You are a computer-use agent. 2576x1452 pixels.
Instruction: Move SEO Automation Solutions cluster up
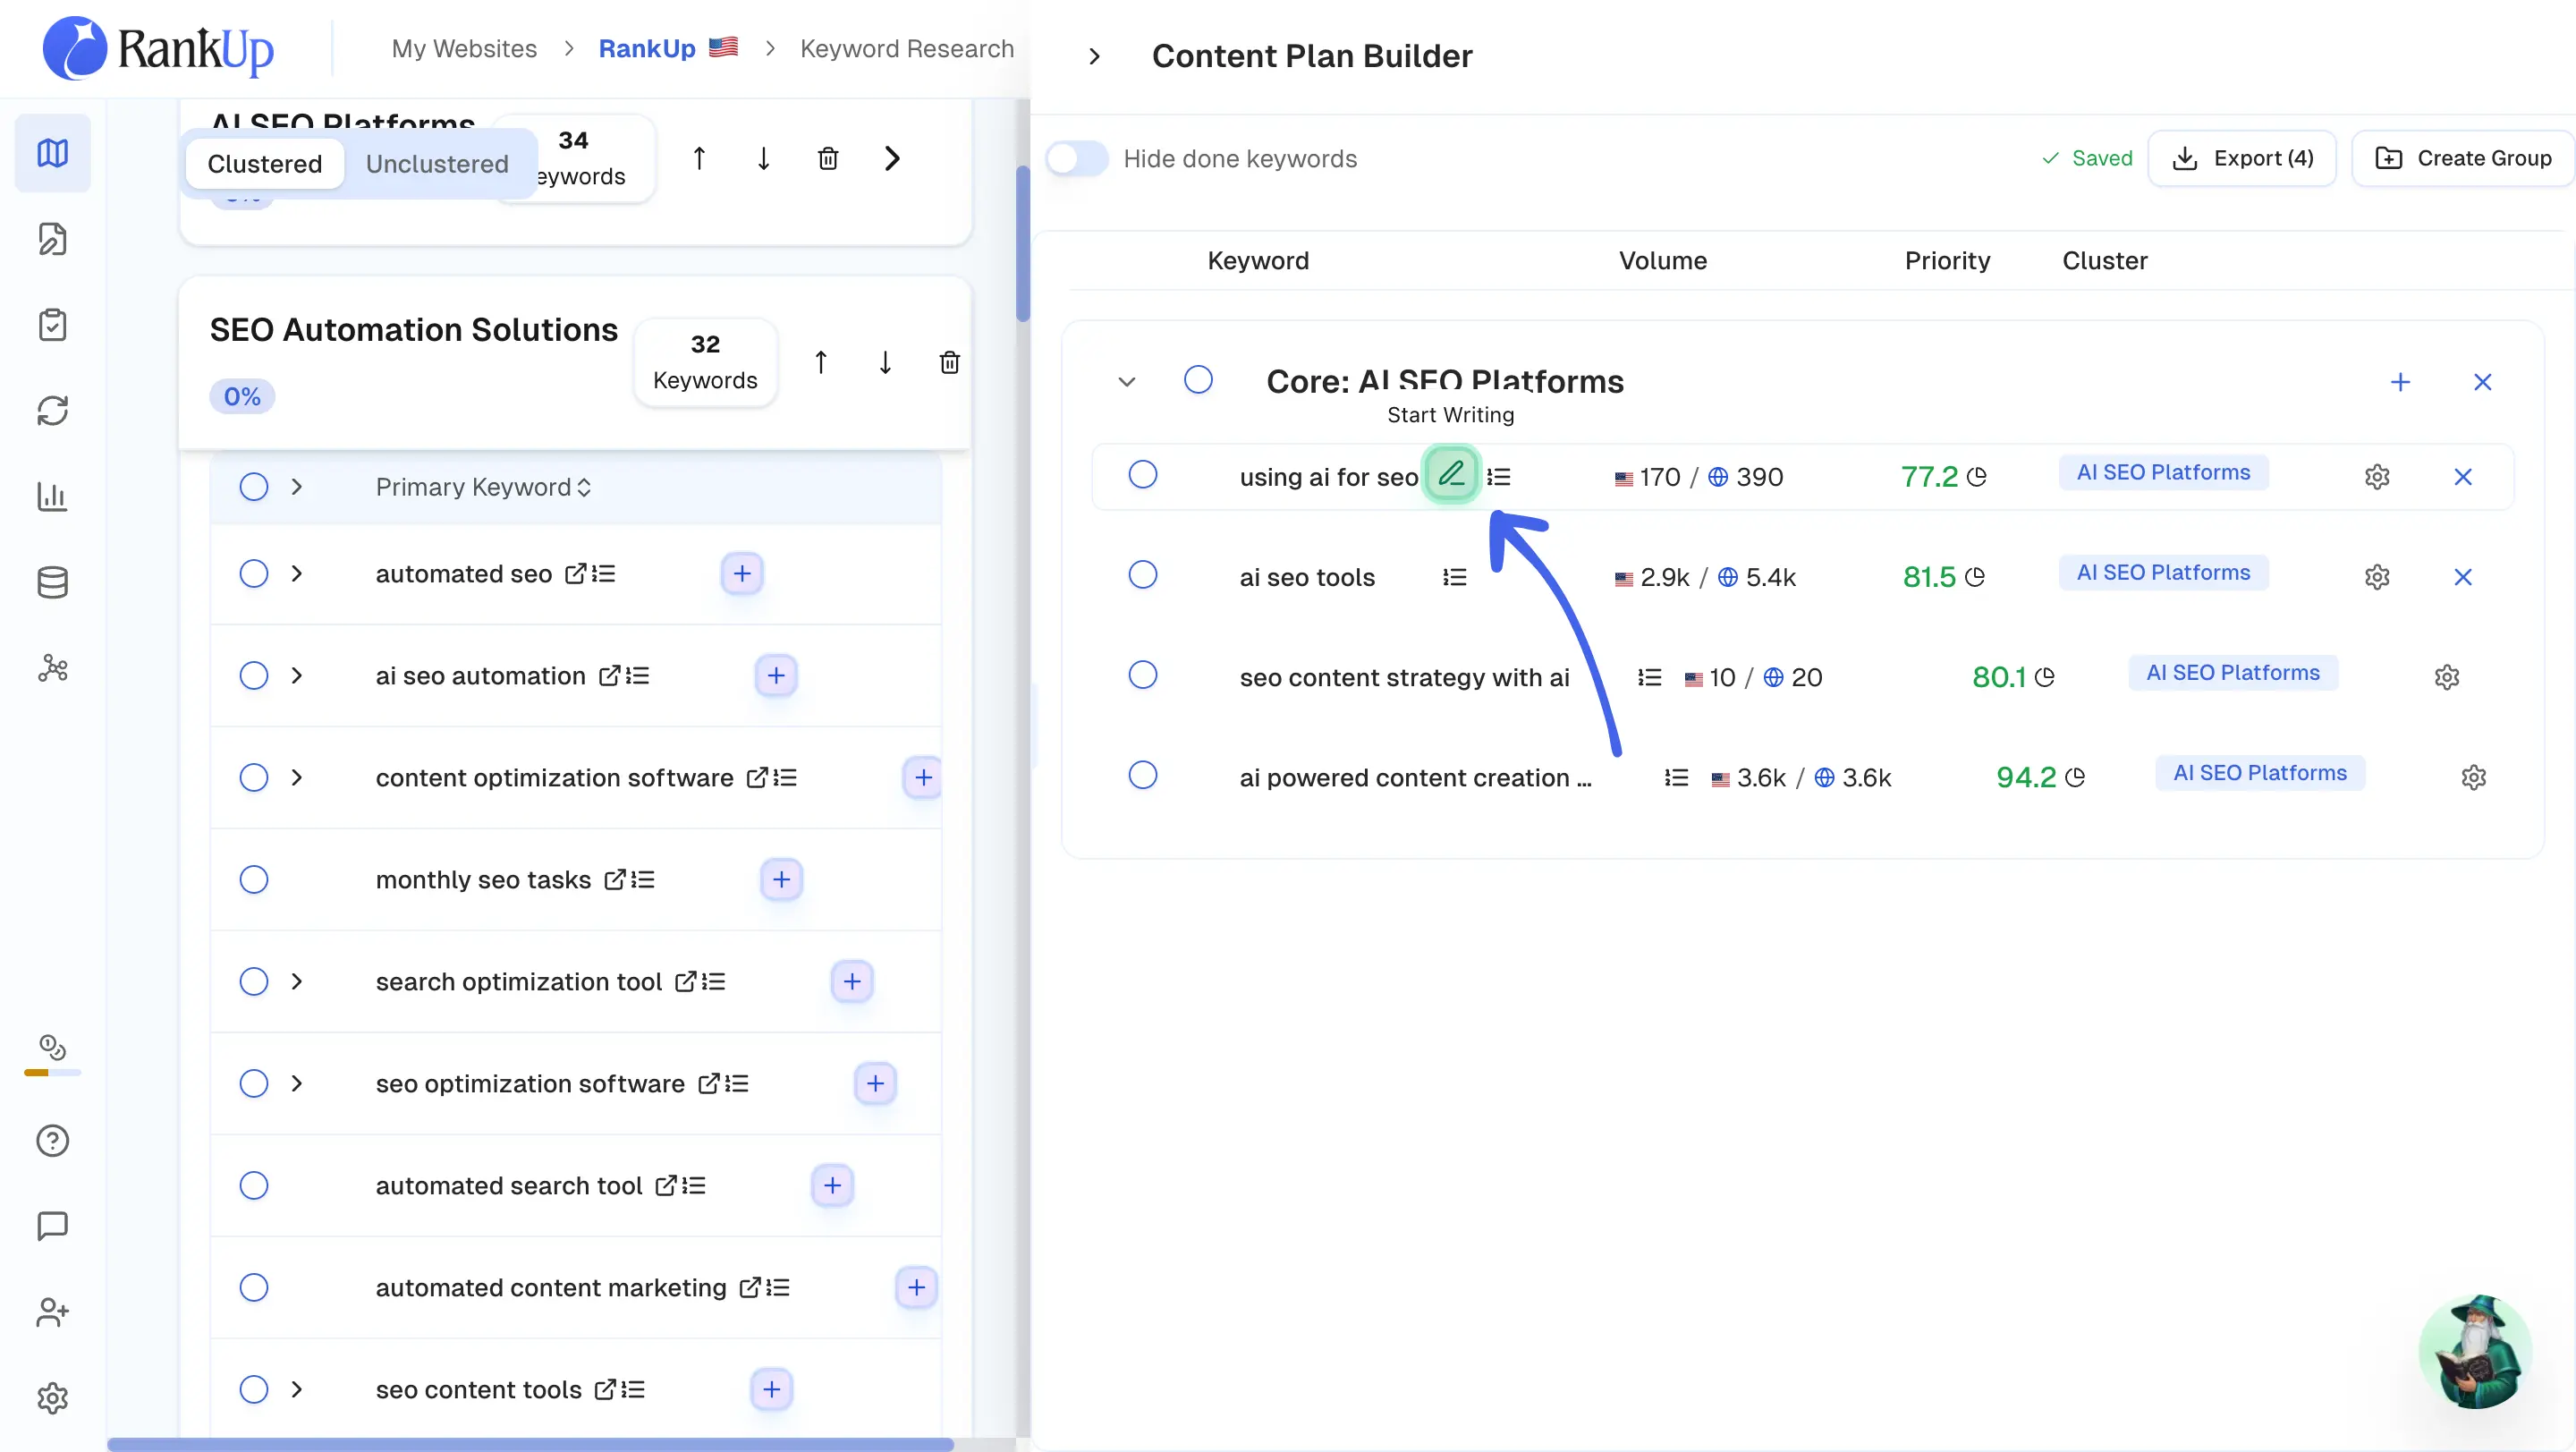pyautogui.click(x=820, y=362)
